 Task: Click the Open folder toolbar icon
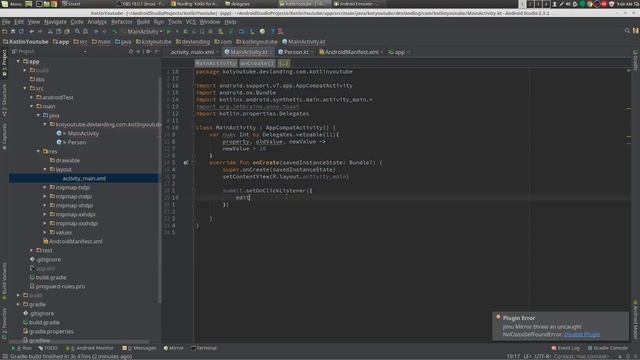(x=4, y=31)
